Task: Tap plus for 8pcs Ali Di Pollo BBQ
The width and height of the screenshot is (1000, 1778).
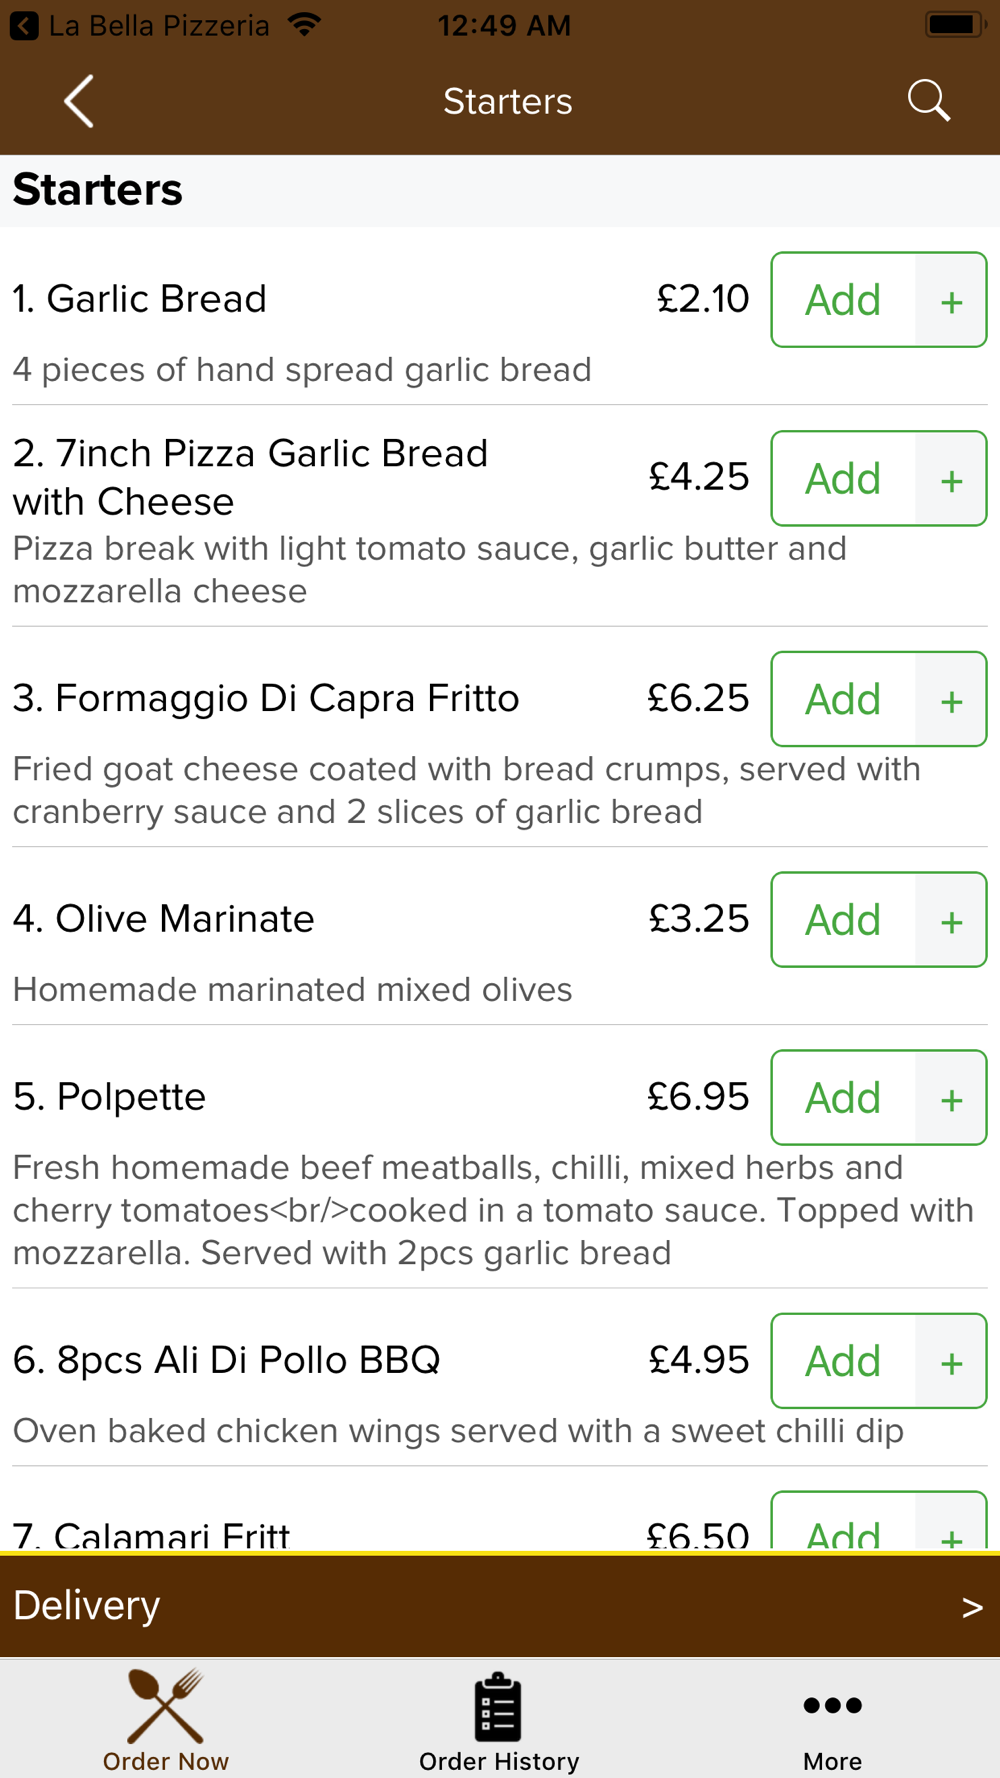Action: pos(951,1361)
